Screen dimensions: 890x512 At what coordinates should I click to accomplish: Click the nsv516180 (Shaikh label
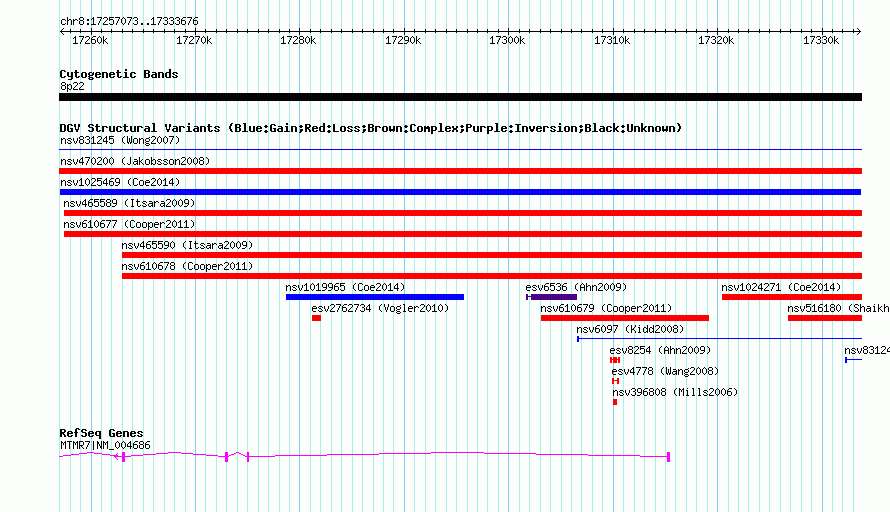point(838,308)
